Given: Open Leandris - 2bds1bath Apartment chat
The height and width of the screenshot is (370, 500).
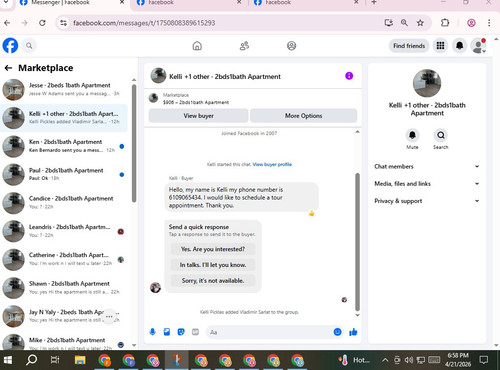Looking at the screenshot, I should coord(64,231).
